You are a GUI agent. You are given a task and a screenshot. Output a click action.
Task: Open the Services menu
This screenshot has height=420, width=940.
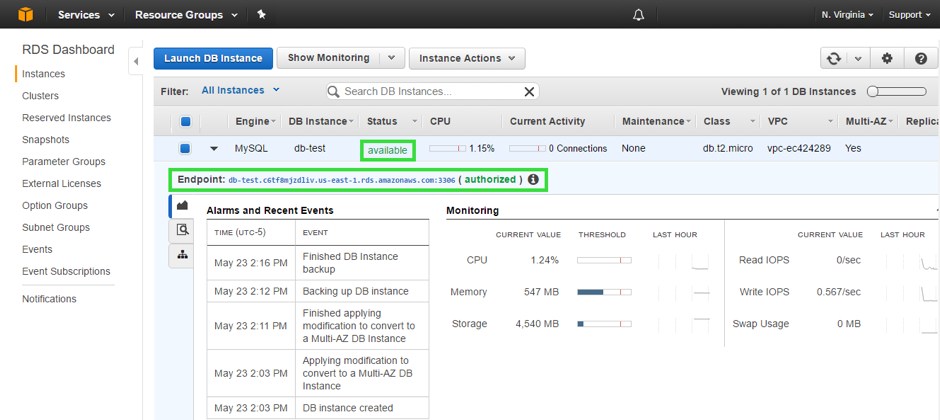pos(85,15)
